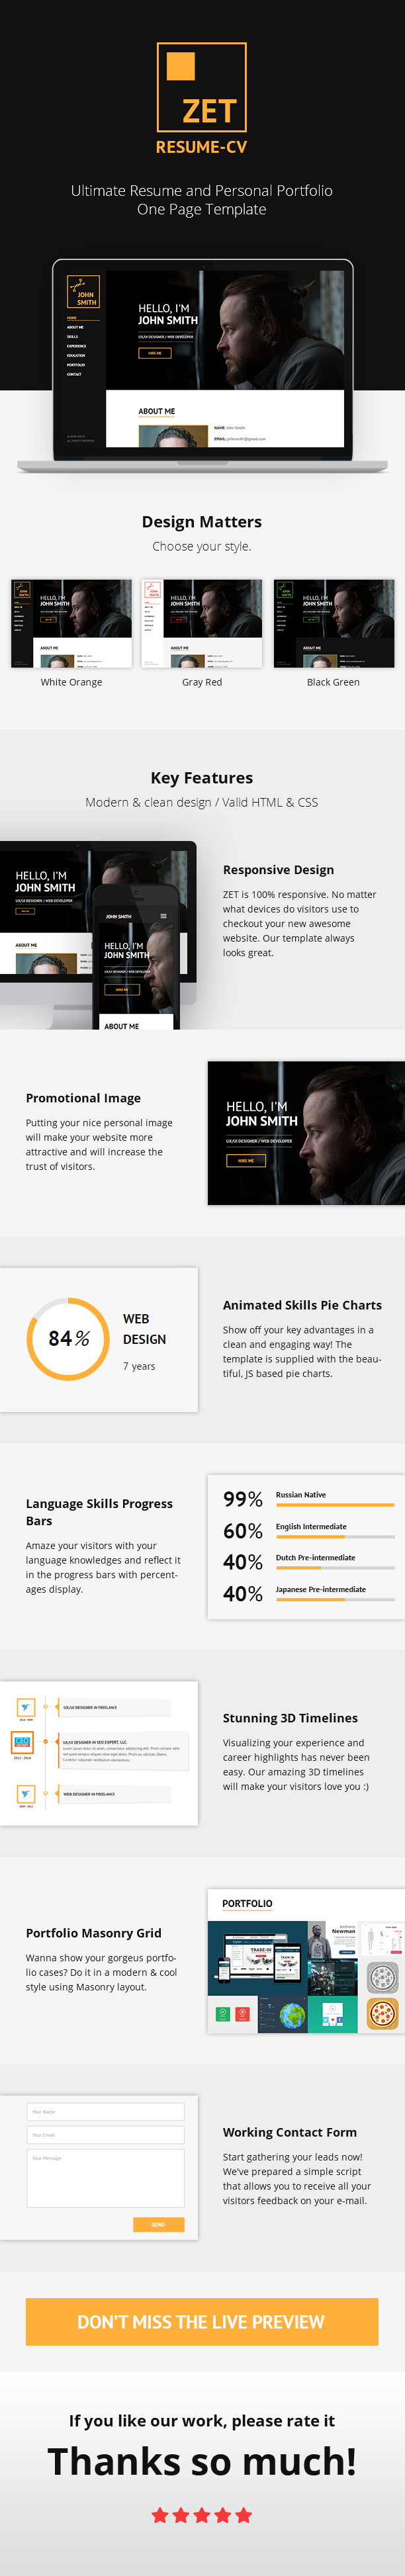The image size is (405, 2576).
Task: Select the Gray Red style thumbnail
Action: (x=202, y=623)
